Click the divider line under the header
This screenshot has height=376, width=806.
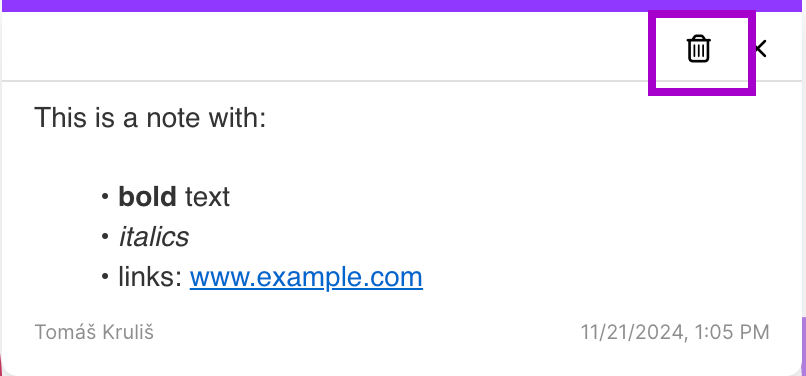pos(402,81)
